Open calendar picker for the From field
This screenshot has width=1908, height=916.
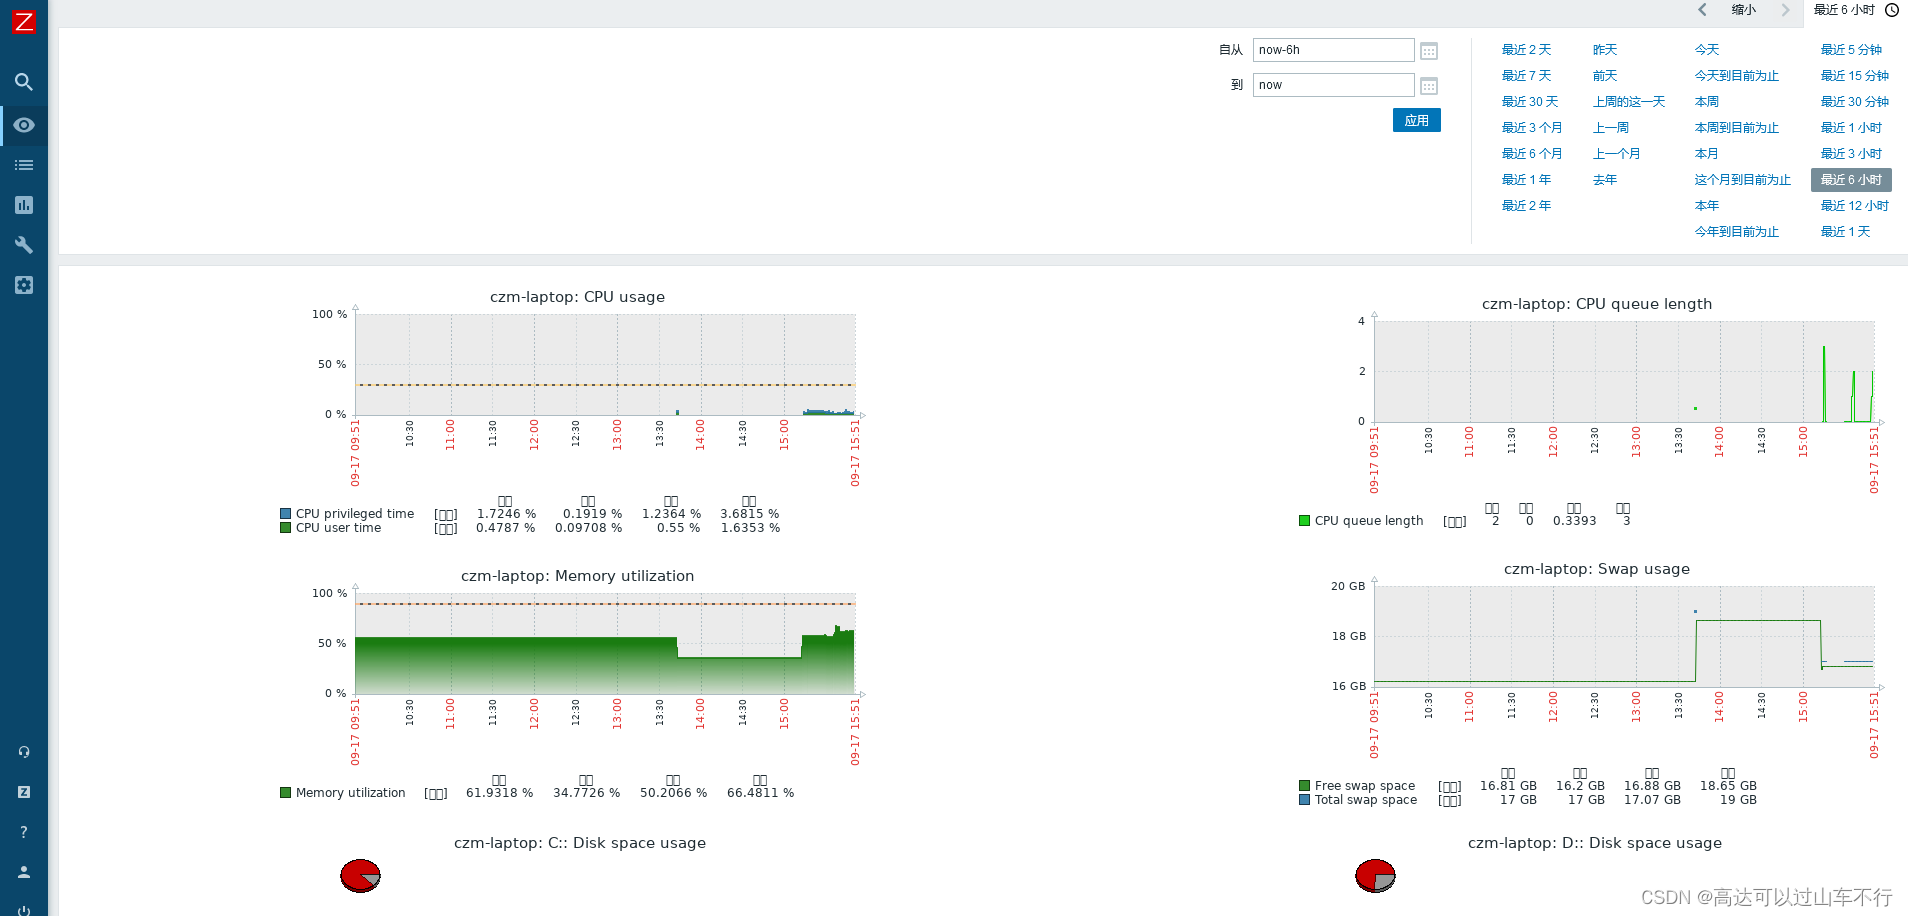pyautogui.click(x=1429, y=51)
